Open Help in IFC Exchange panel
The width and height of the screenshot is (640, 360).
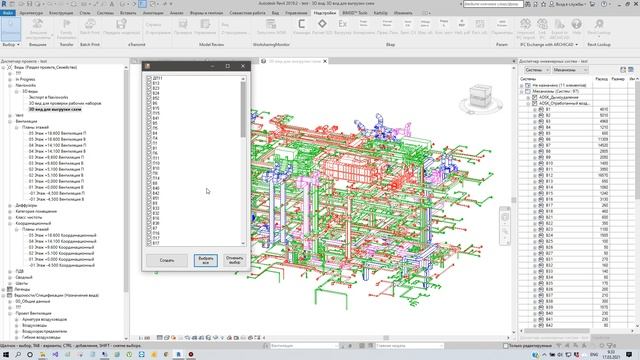pyautogui.click(x=576, y=27)
